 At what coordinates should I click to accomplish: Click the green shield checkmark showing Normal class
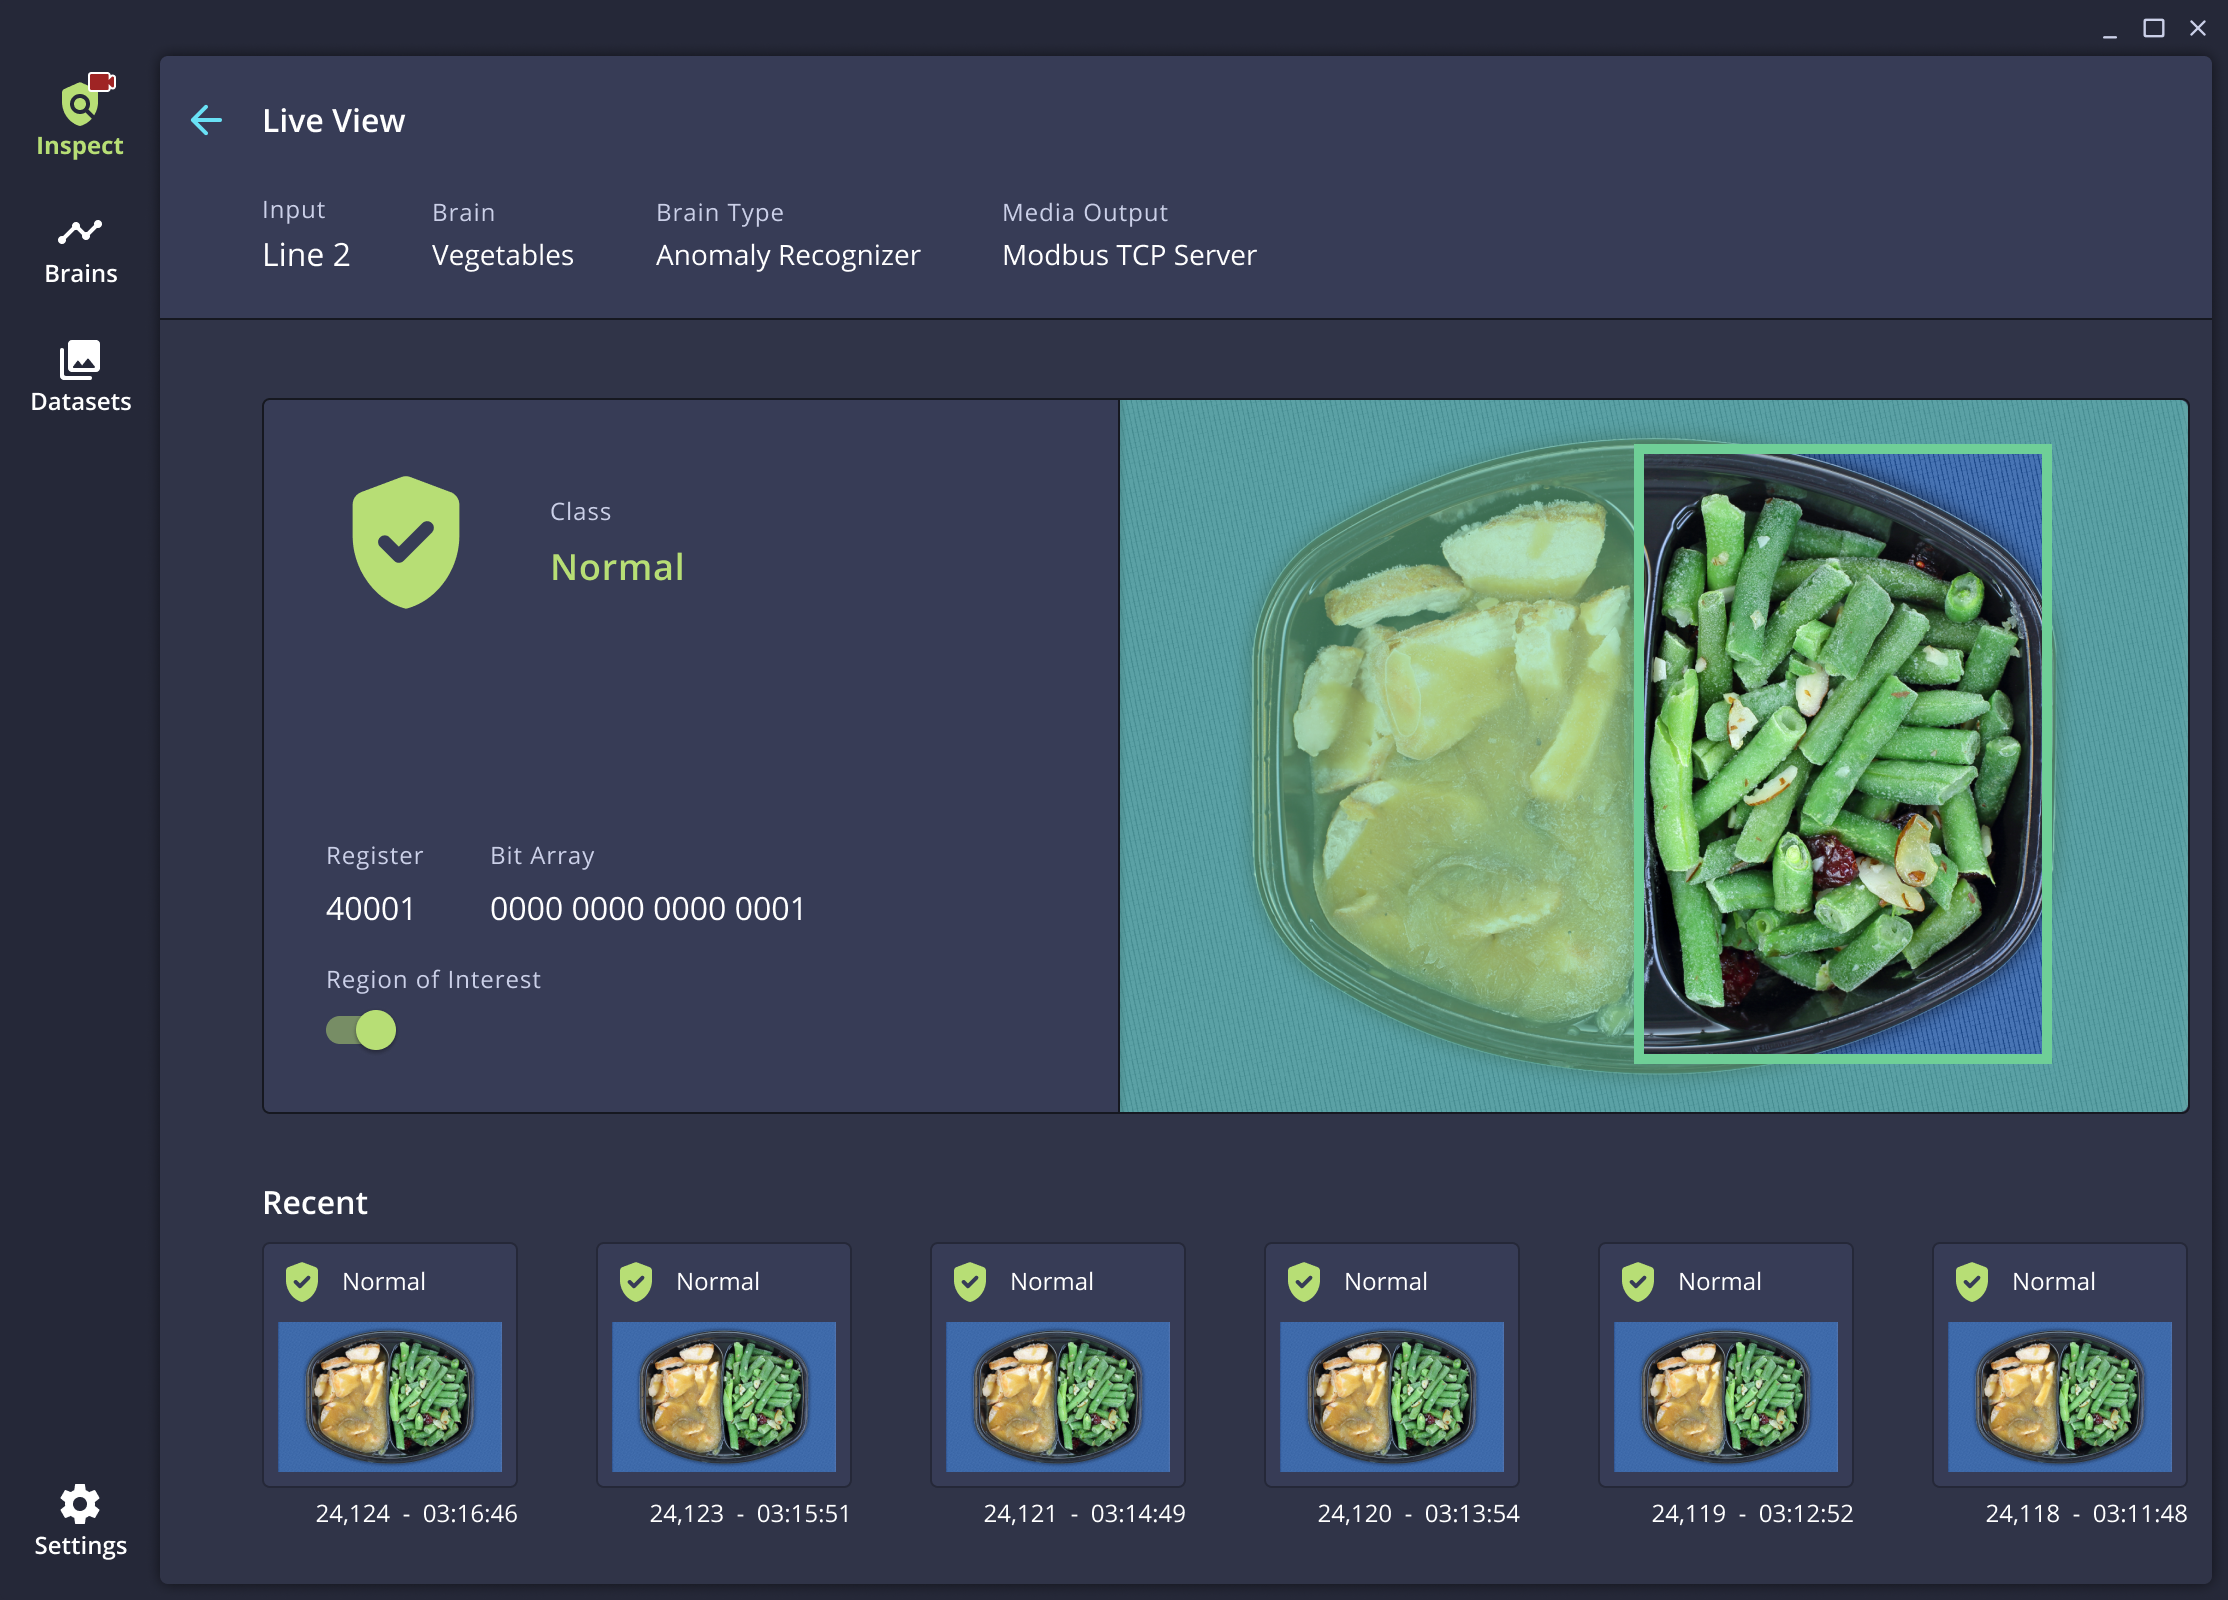[x=405, y=540]
